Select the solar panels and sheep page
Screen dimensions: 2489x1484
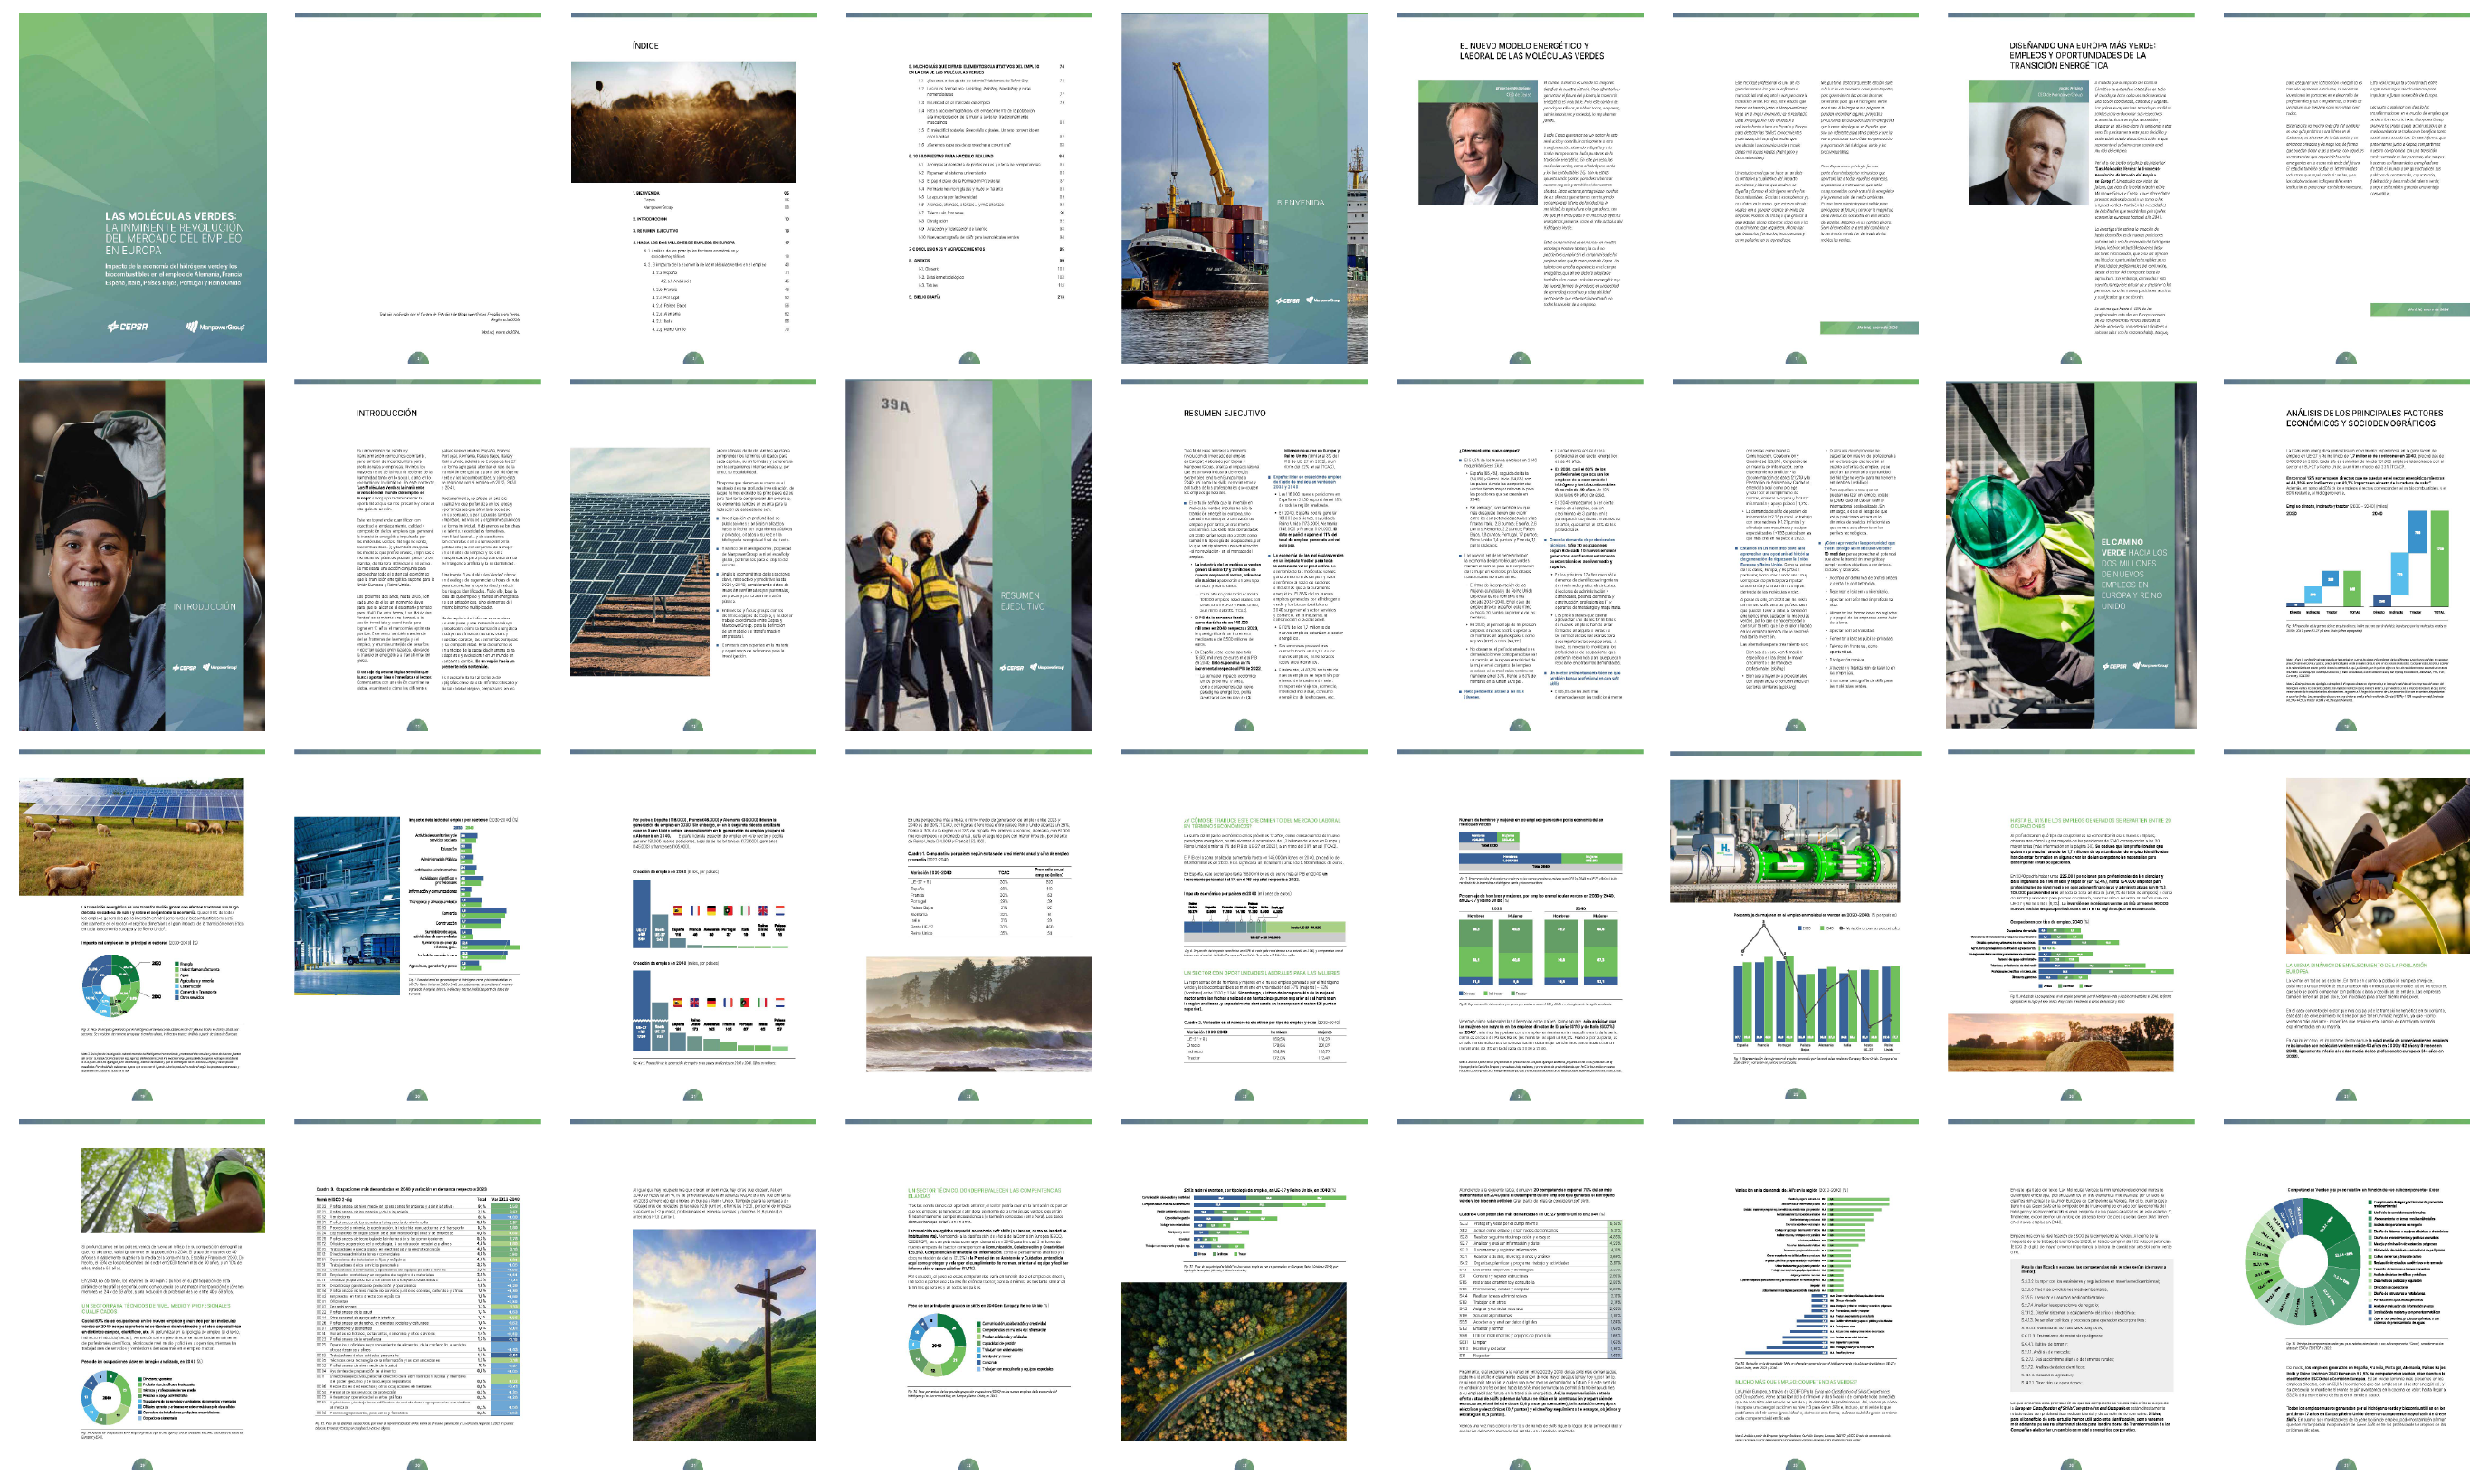pos(142,925)
